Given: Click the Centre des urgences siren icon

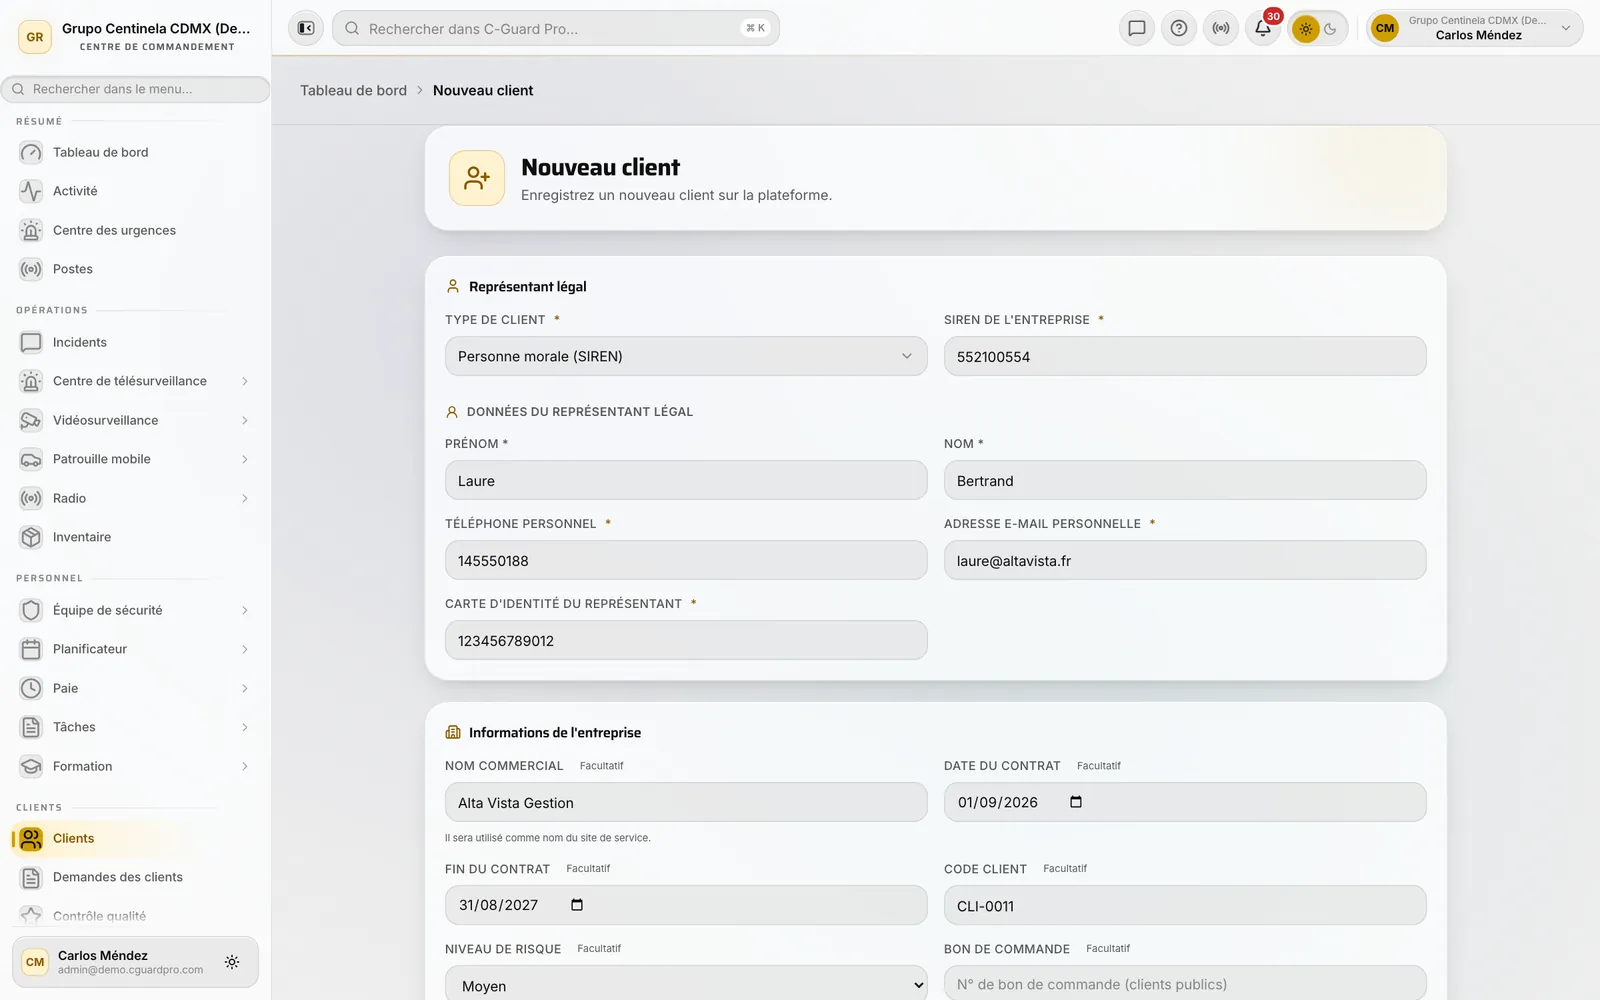Looking at the screenshot, I should coord(31,230).
